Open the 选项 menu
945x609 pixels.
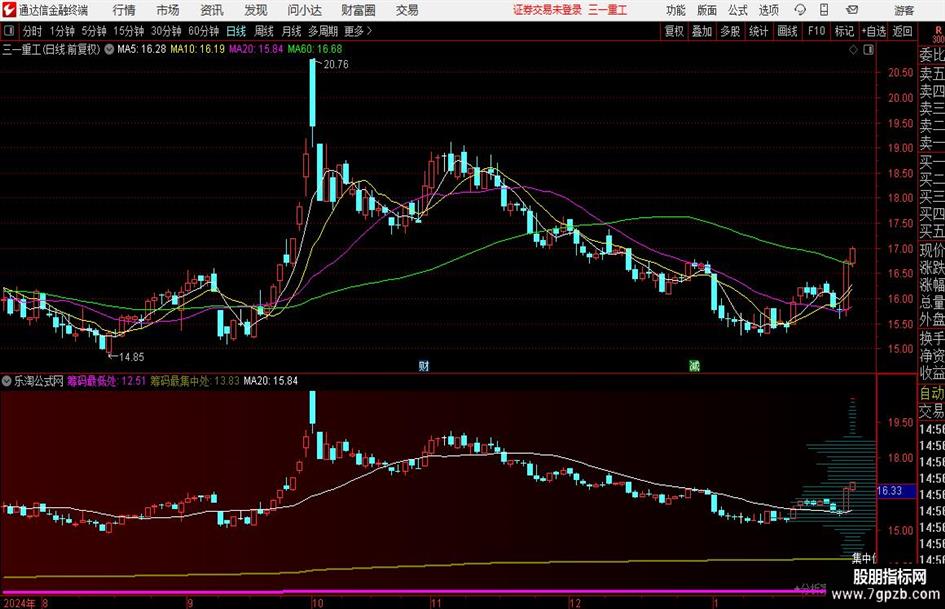(768, 10)
